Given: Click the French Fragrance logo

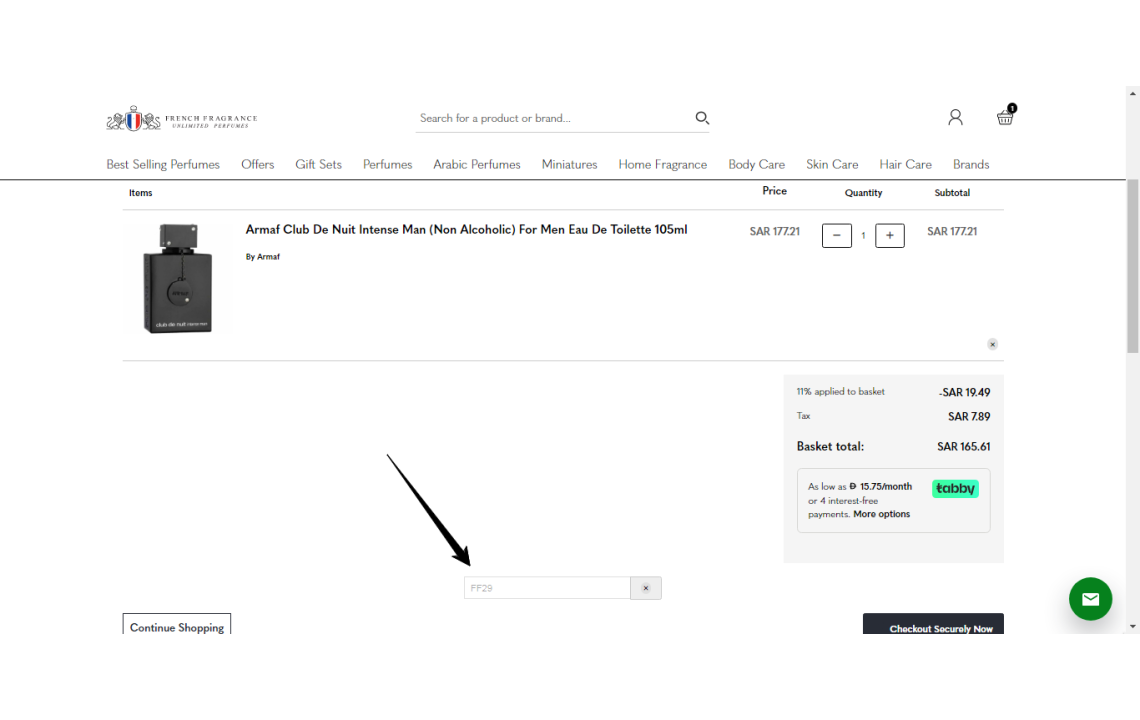Looking at the screenshot, I should point(182,119).
